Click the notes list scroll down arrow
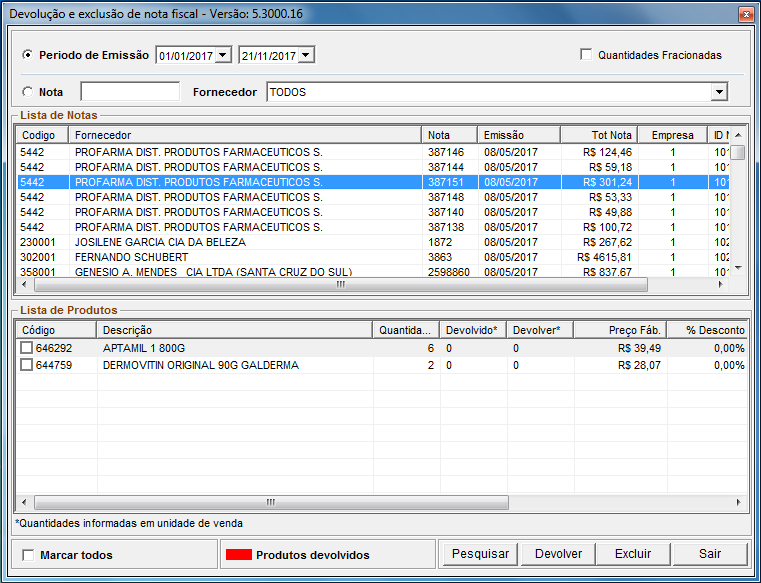This screenshot has width=761, height=583. pyautogui.click(x=738, y=268)
